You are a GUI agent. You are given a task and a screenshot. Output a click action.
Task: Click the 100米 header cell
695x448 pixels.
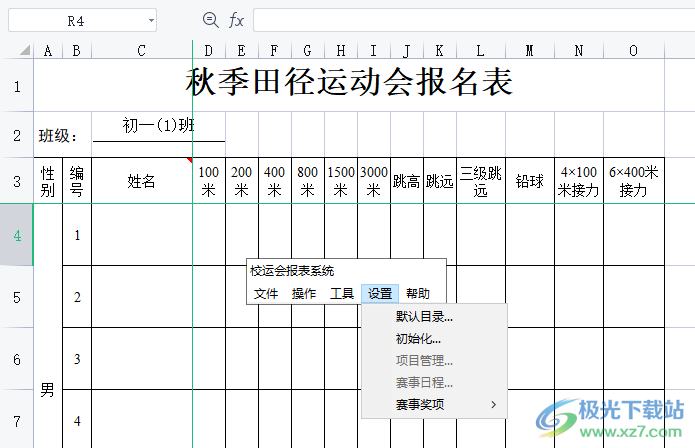[x=209, y=181]
